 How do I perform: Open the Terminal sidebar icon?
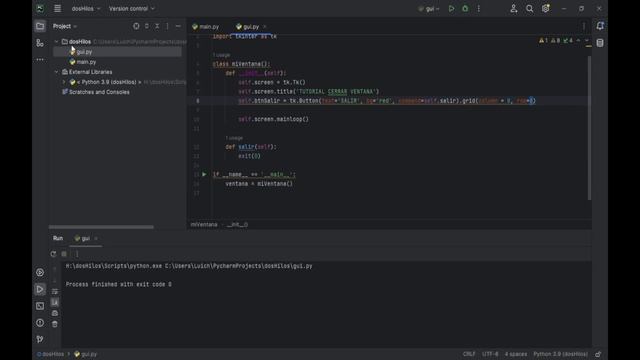pyautogui.click(x=40, y=306)
